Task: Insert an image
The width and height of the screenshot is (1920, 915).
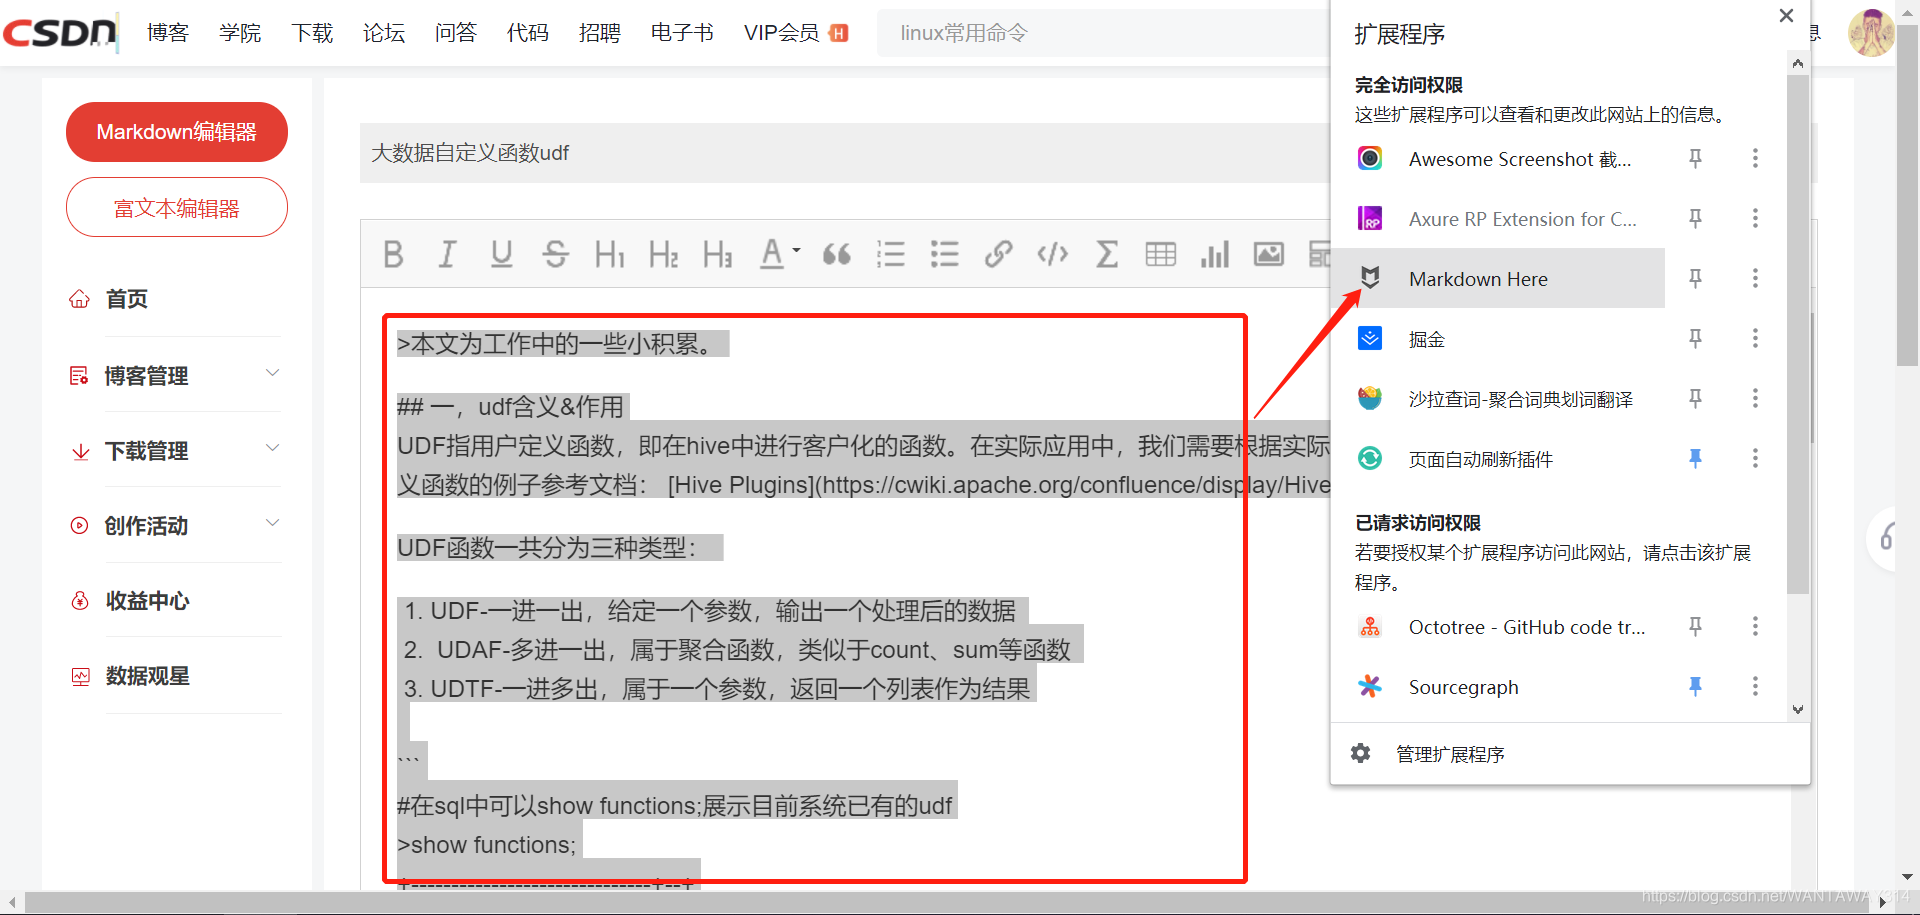Action: click(1269, 254)
